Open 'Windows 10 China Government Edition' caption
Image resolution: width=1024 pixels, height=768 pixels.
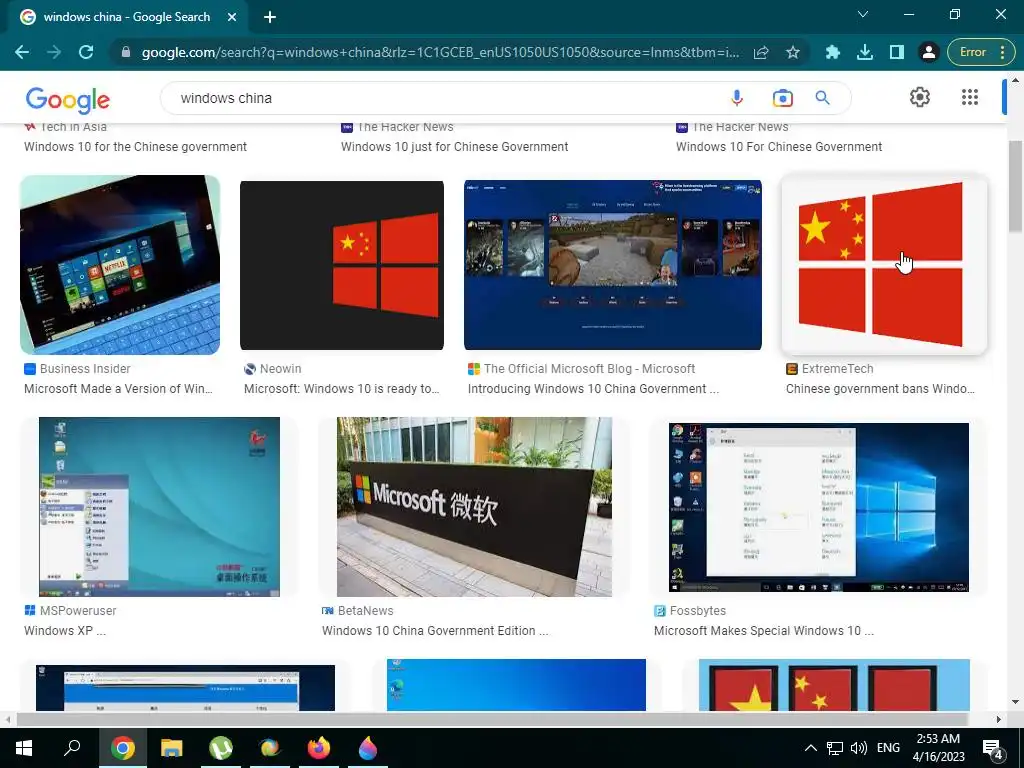coord(435,631)
